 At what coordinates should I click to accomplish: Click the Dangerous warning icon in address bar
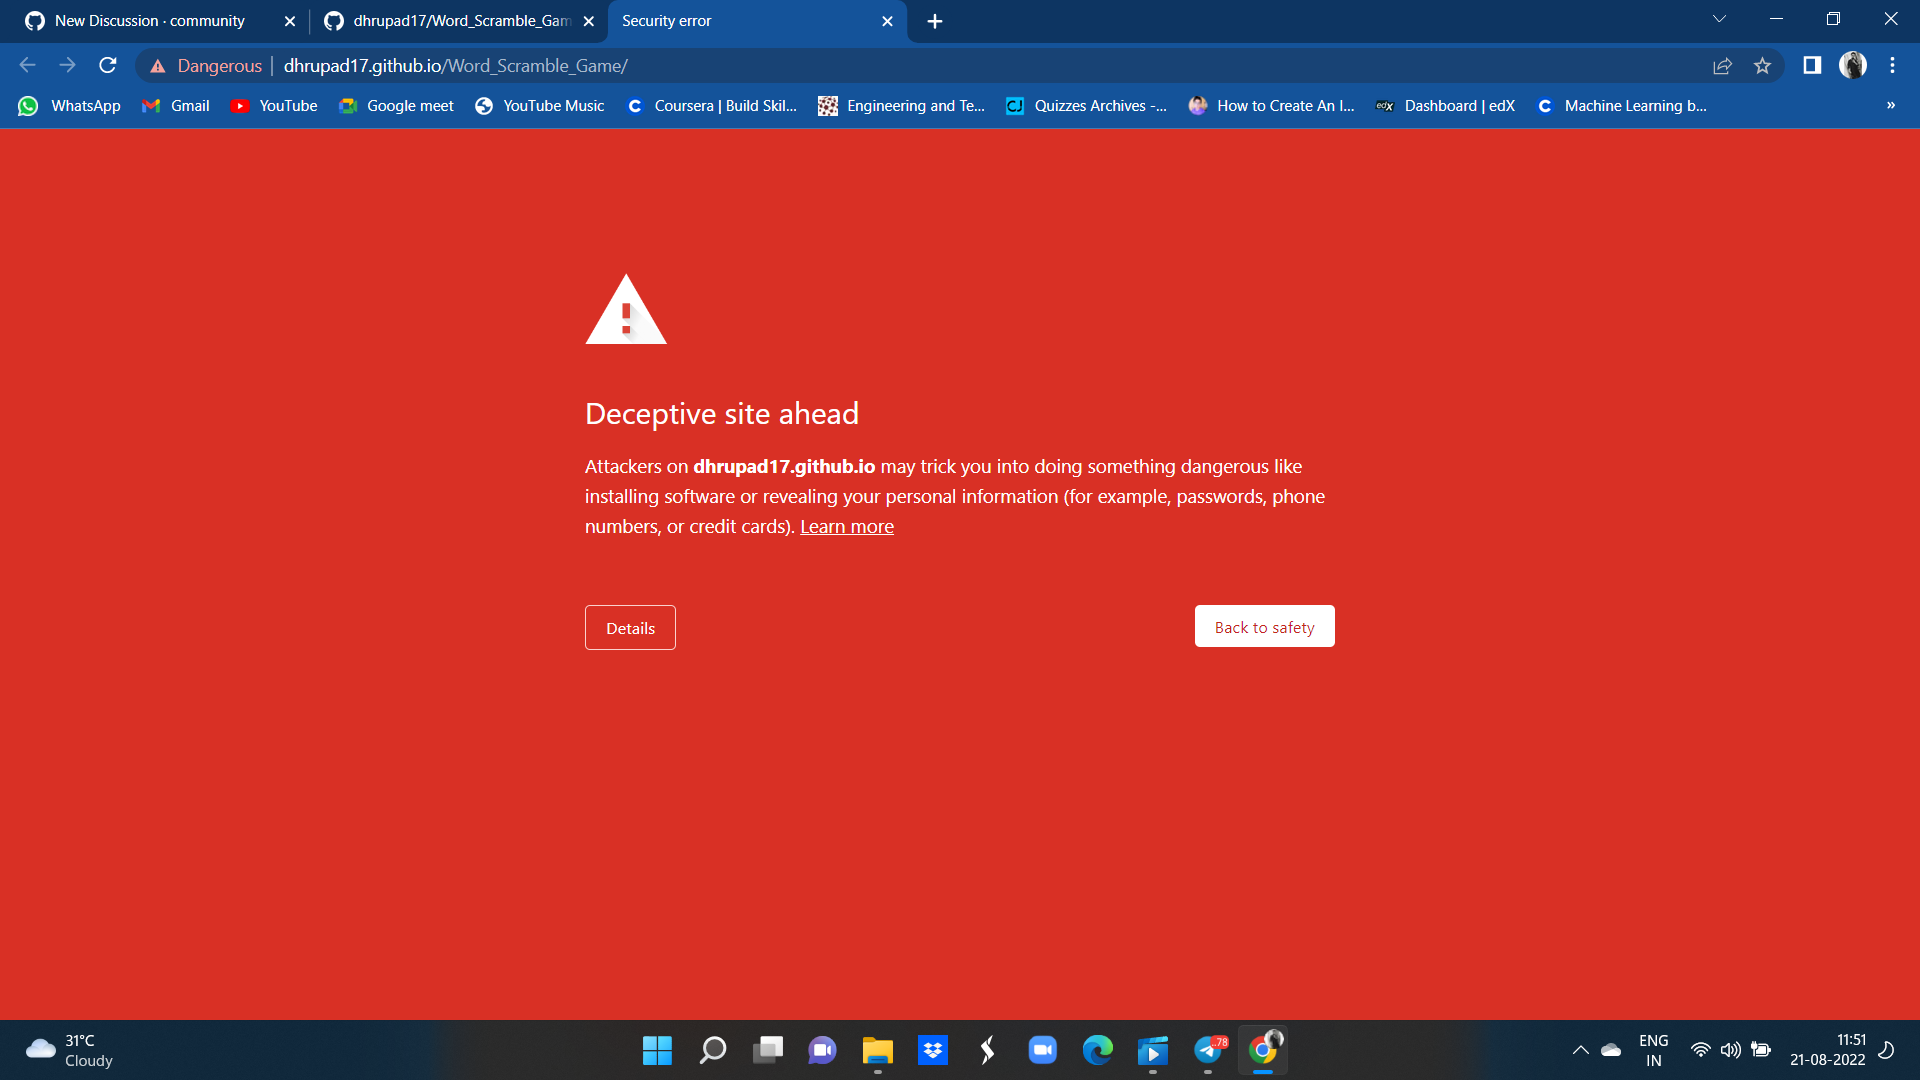(x=158, y=66)
